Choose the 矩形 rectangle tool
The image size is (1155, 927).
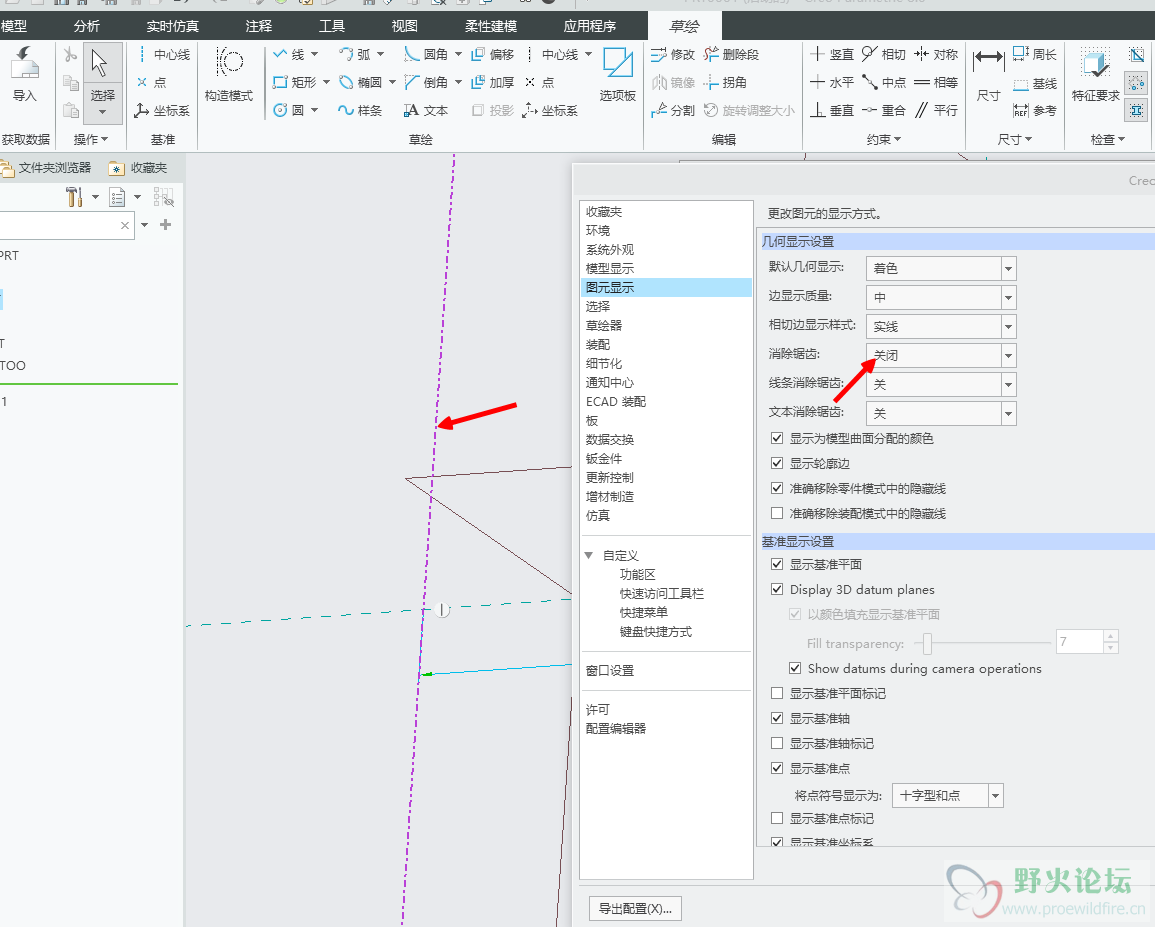tap(295, 83)
